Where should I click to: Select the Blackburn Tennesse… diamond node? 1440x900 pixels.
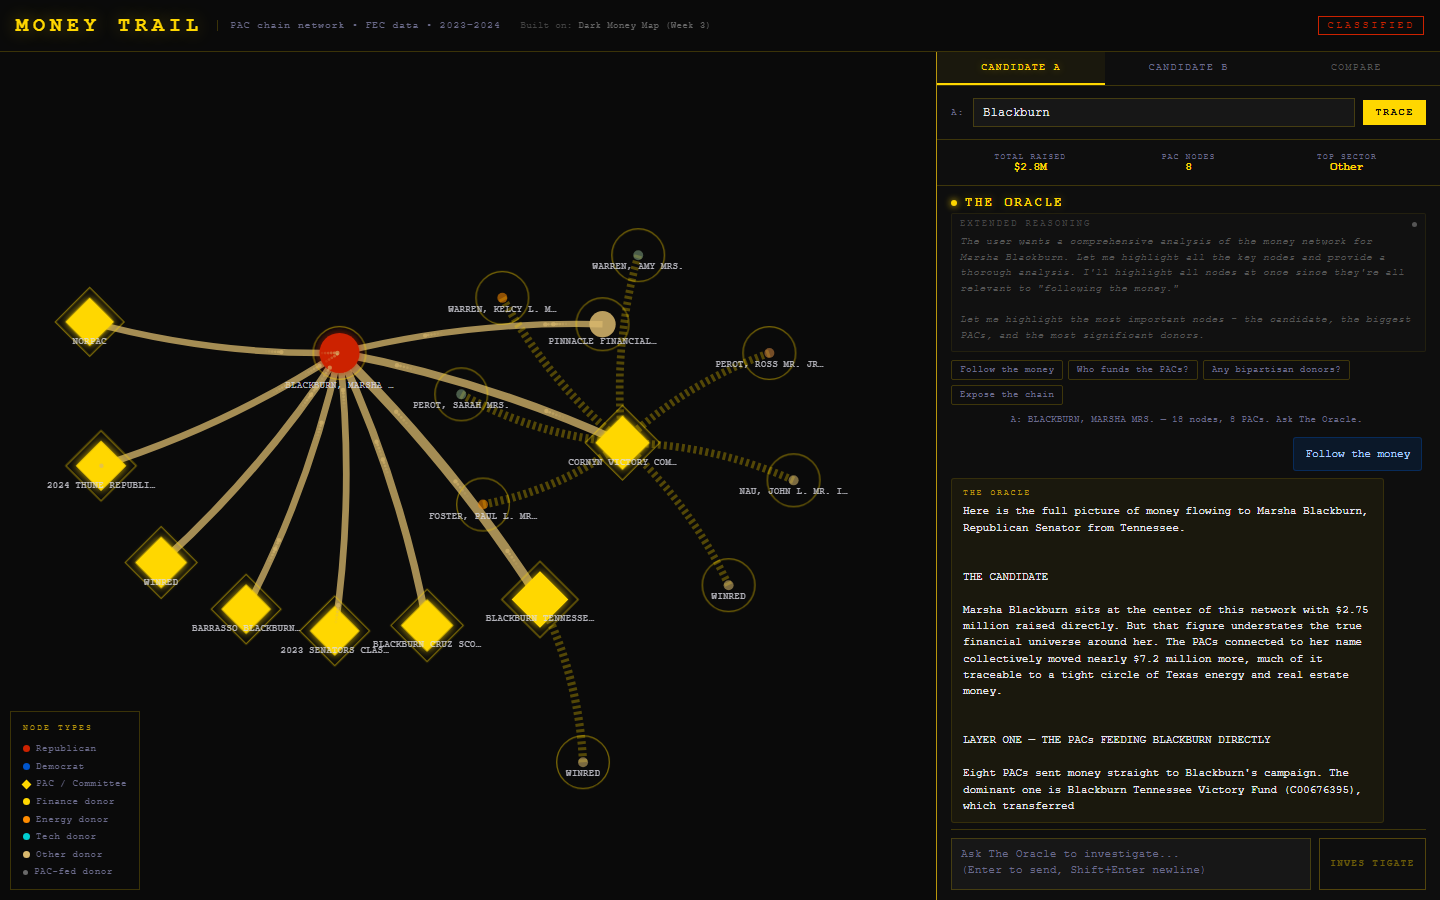point(540,598)
